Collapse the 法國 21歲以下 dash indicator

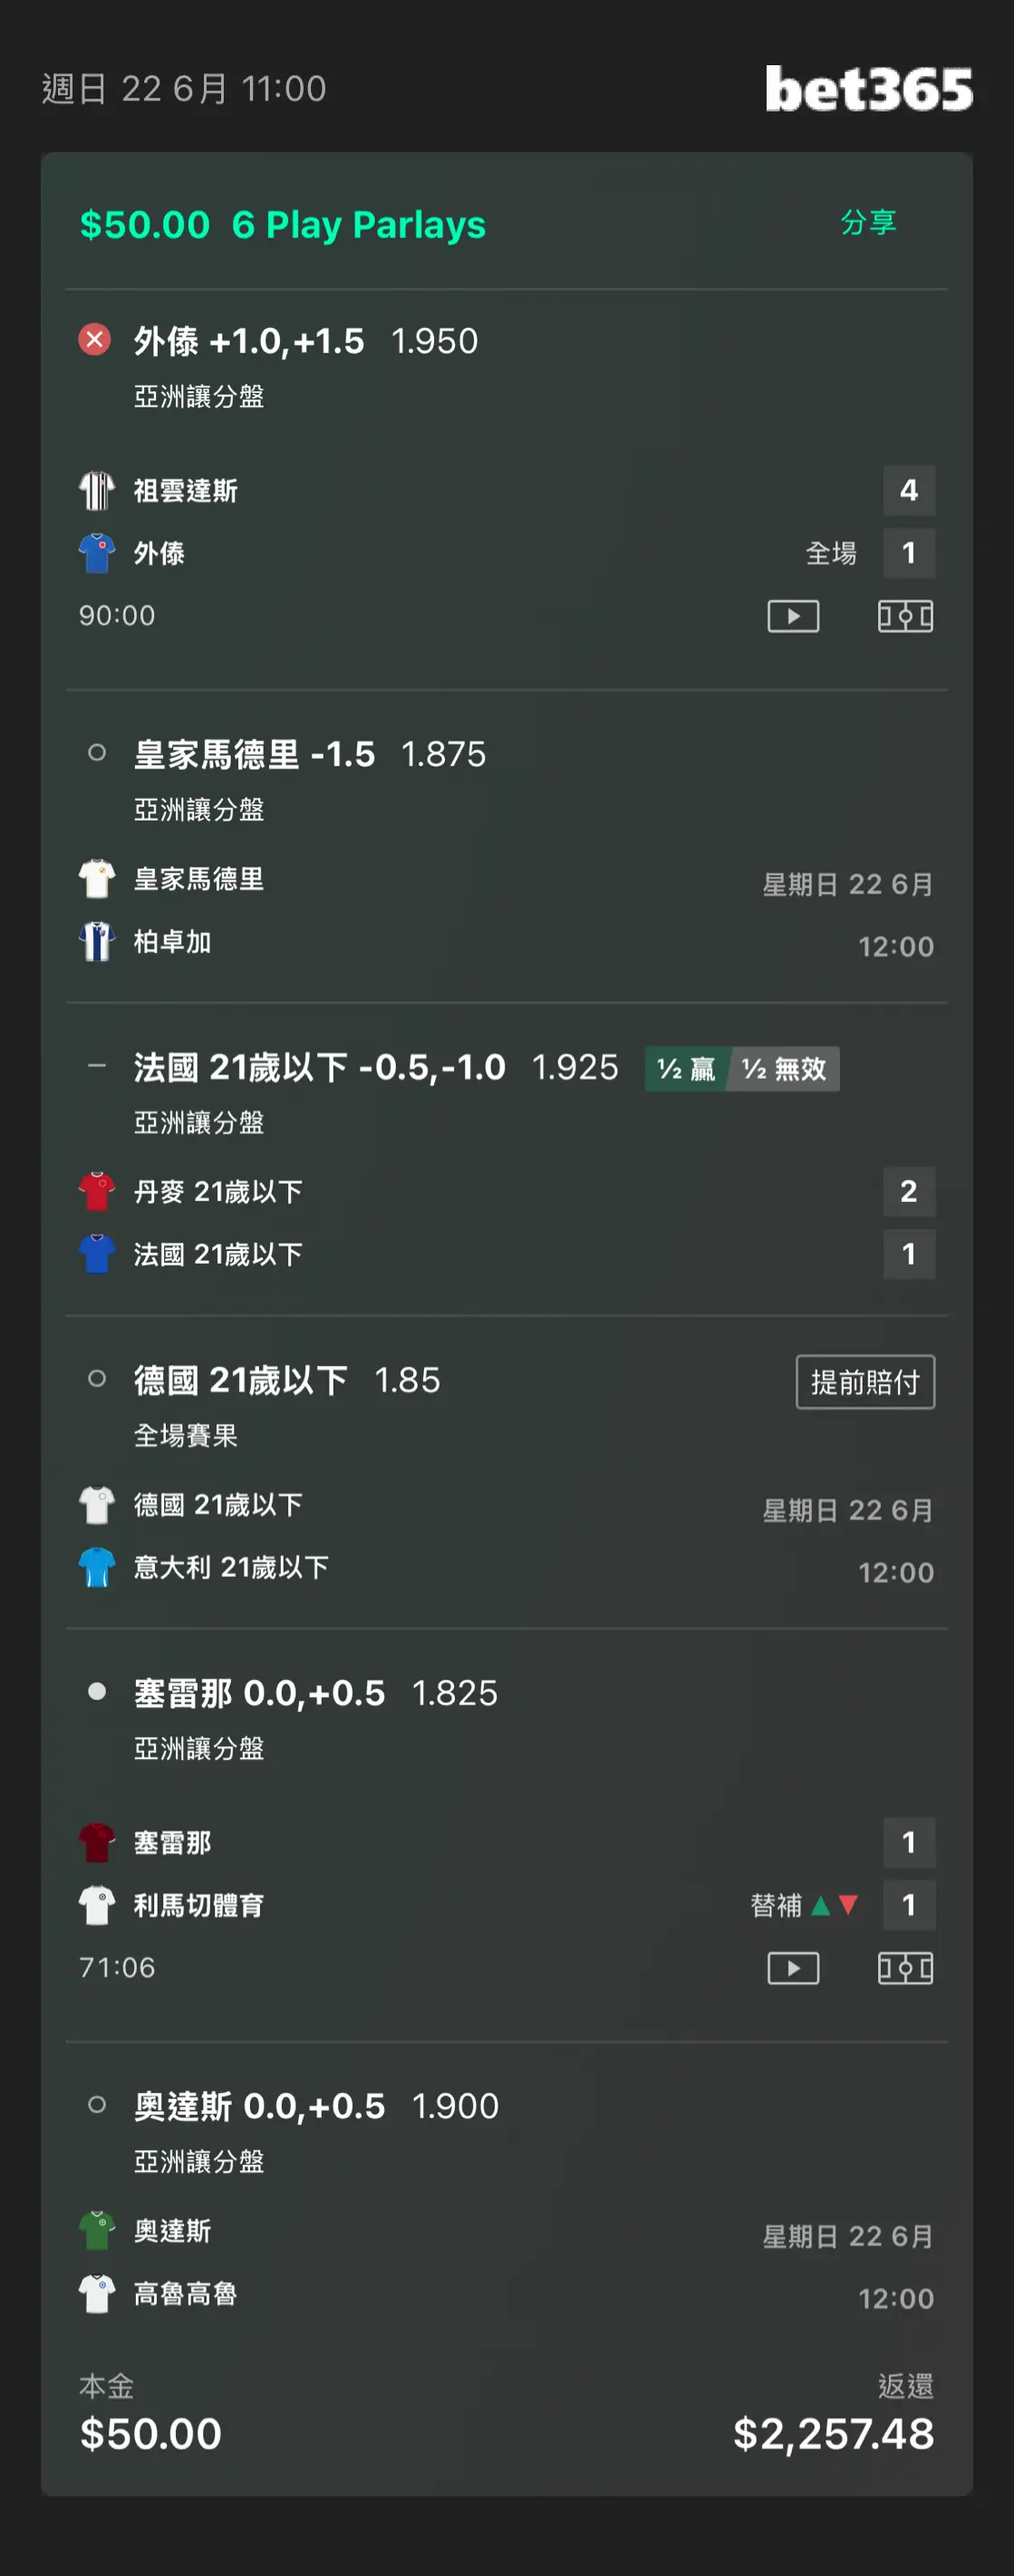click(x=97, y=1066)
